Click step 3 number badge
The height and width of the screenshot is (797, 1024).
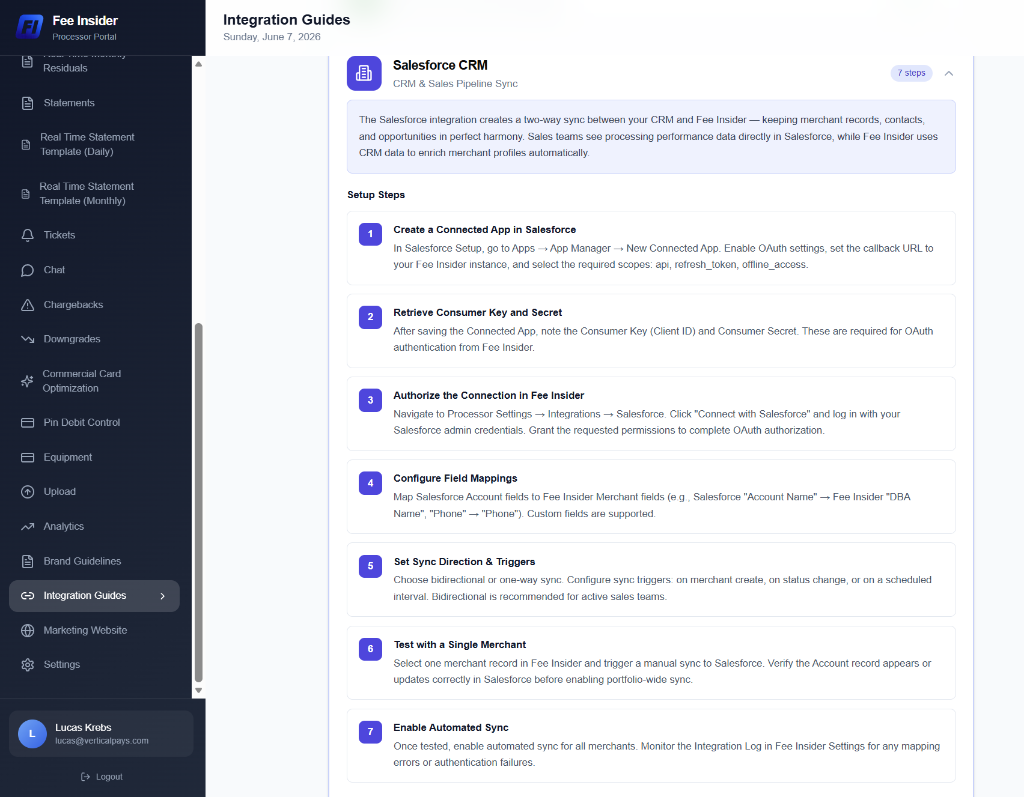370,400
